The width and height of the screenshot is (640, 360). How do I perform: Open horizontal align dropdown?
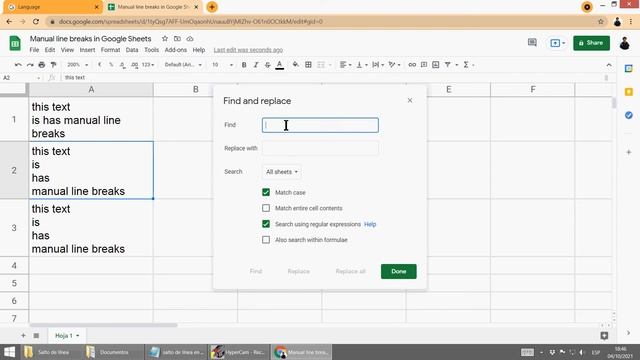(x=345, y=65)
